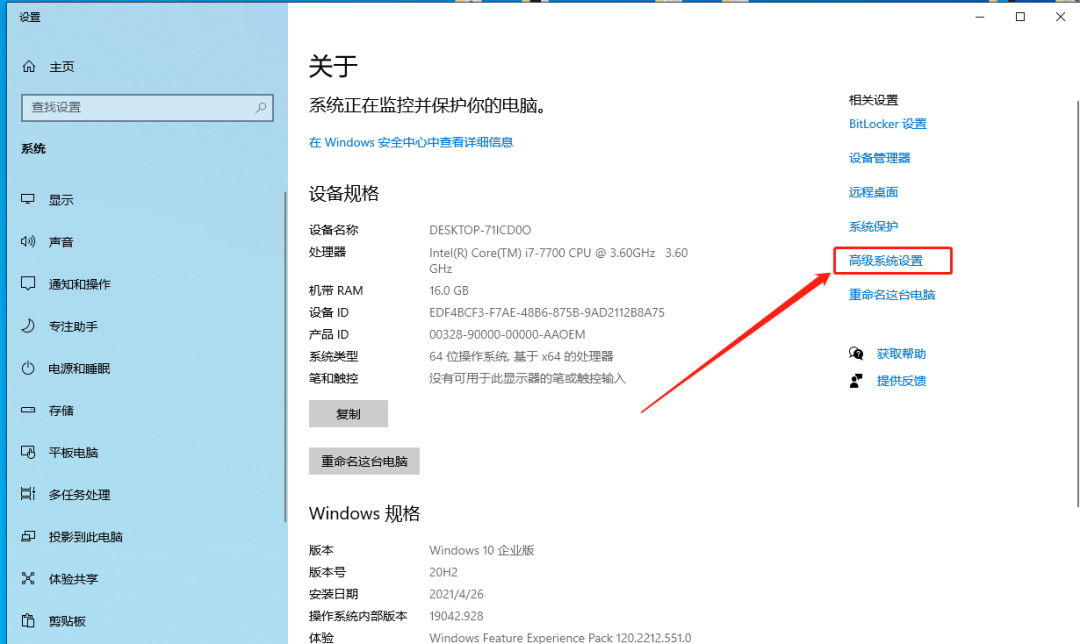This screenshot has width=1080, height=644.
Task: Click the version number value 20H2
Action: pos(444,572)
